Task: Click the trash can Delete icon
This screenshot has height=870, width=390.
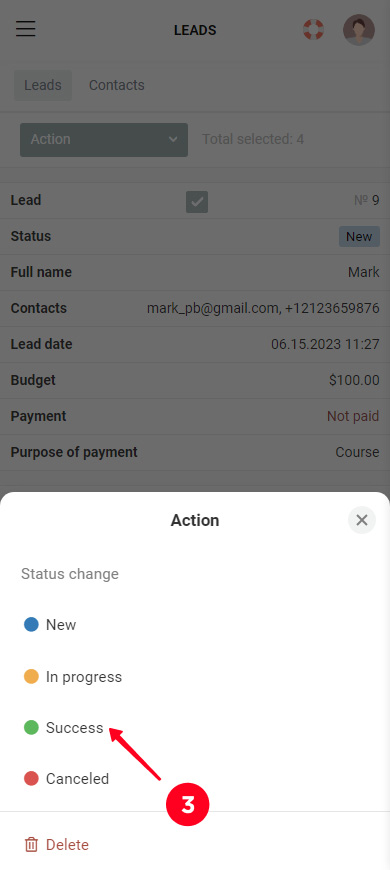Action: coord(32,845)
